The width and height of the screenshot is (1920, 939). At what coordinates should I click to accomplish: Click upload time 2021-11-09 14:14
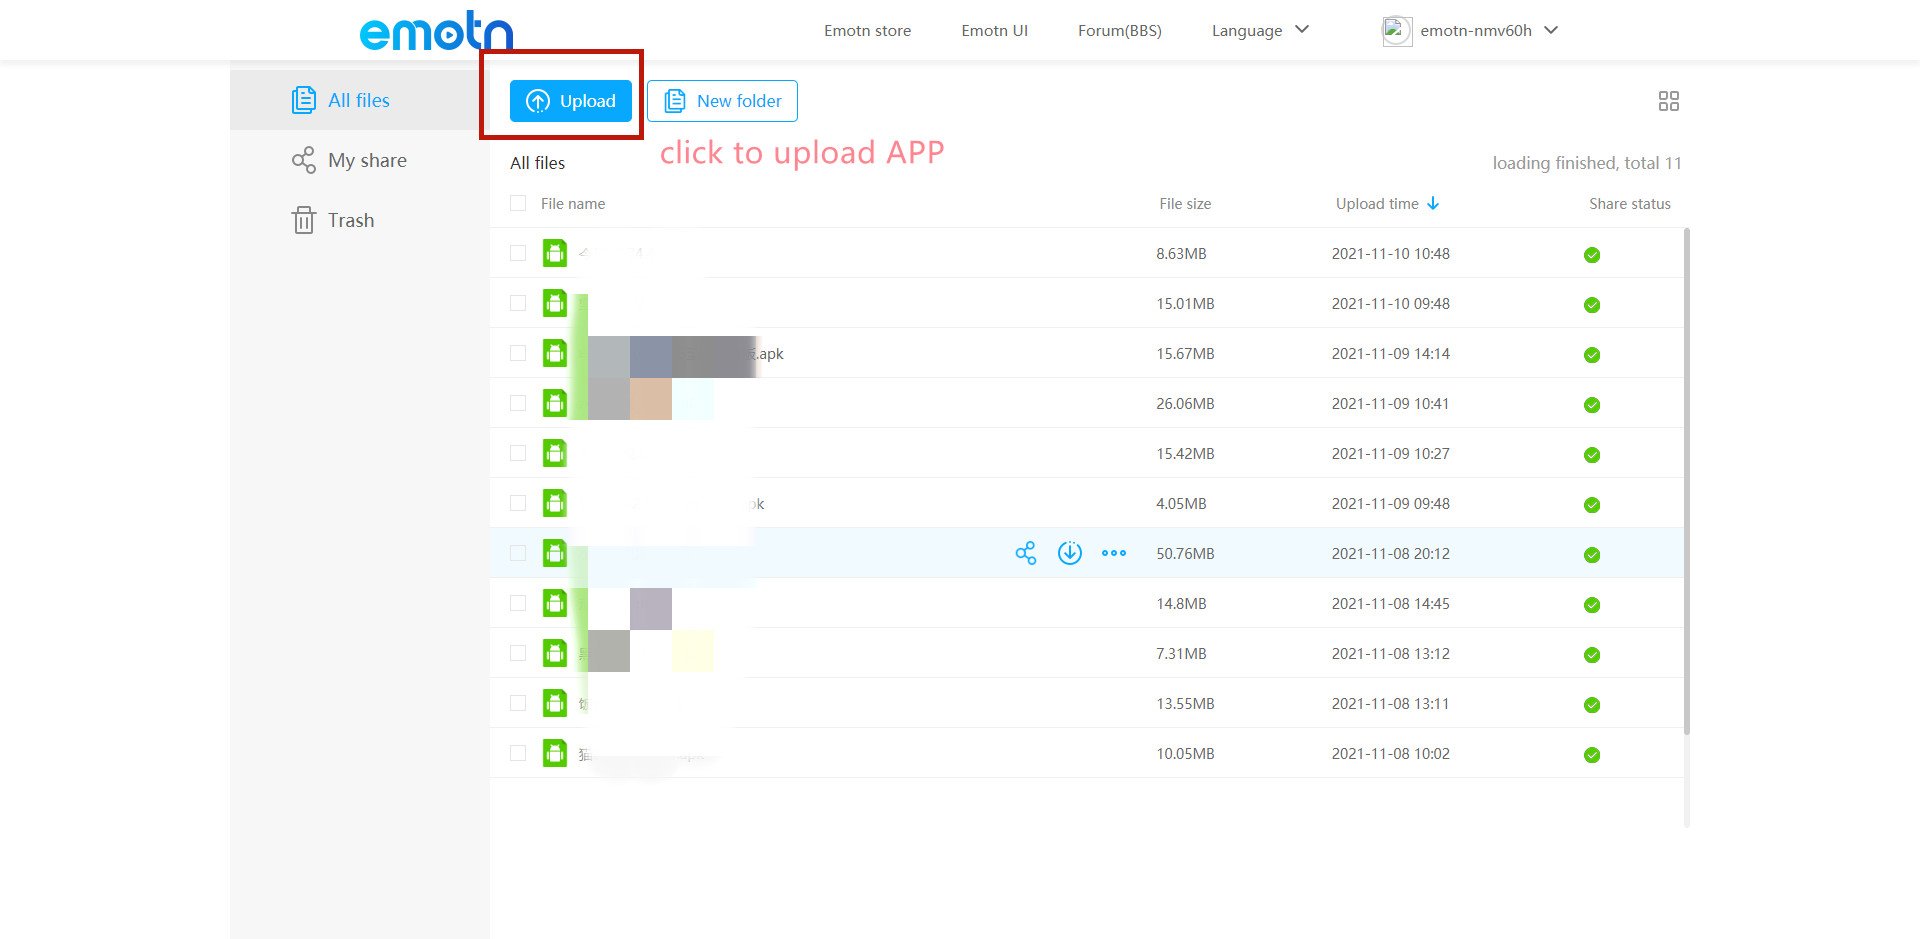click(x=1390, y=354)
